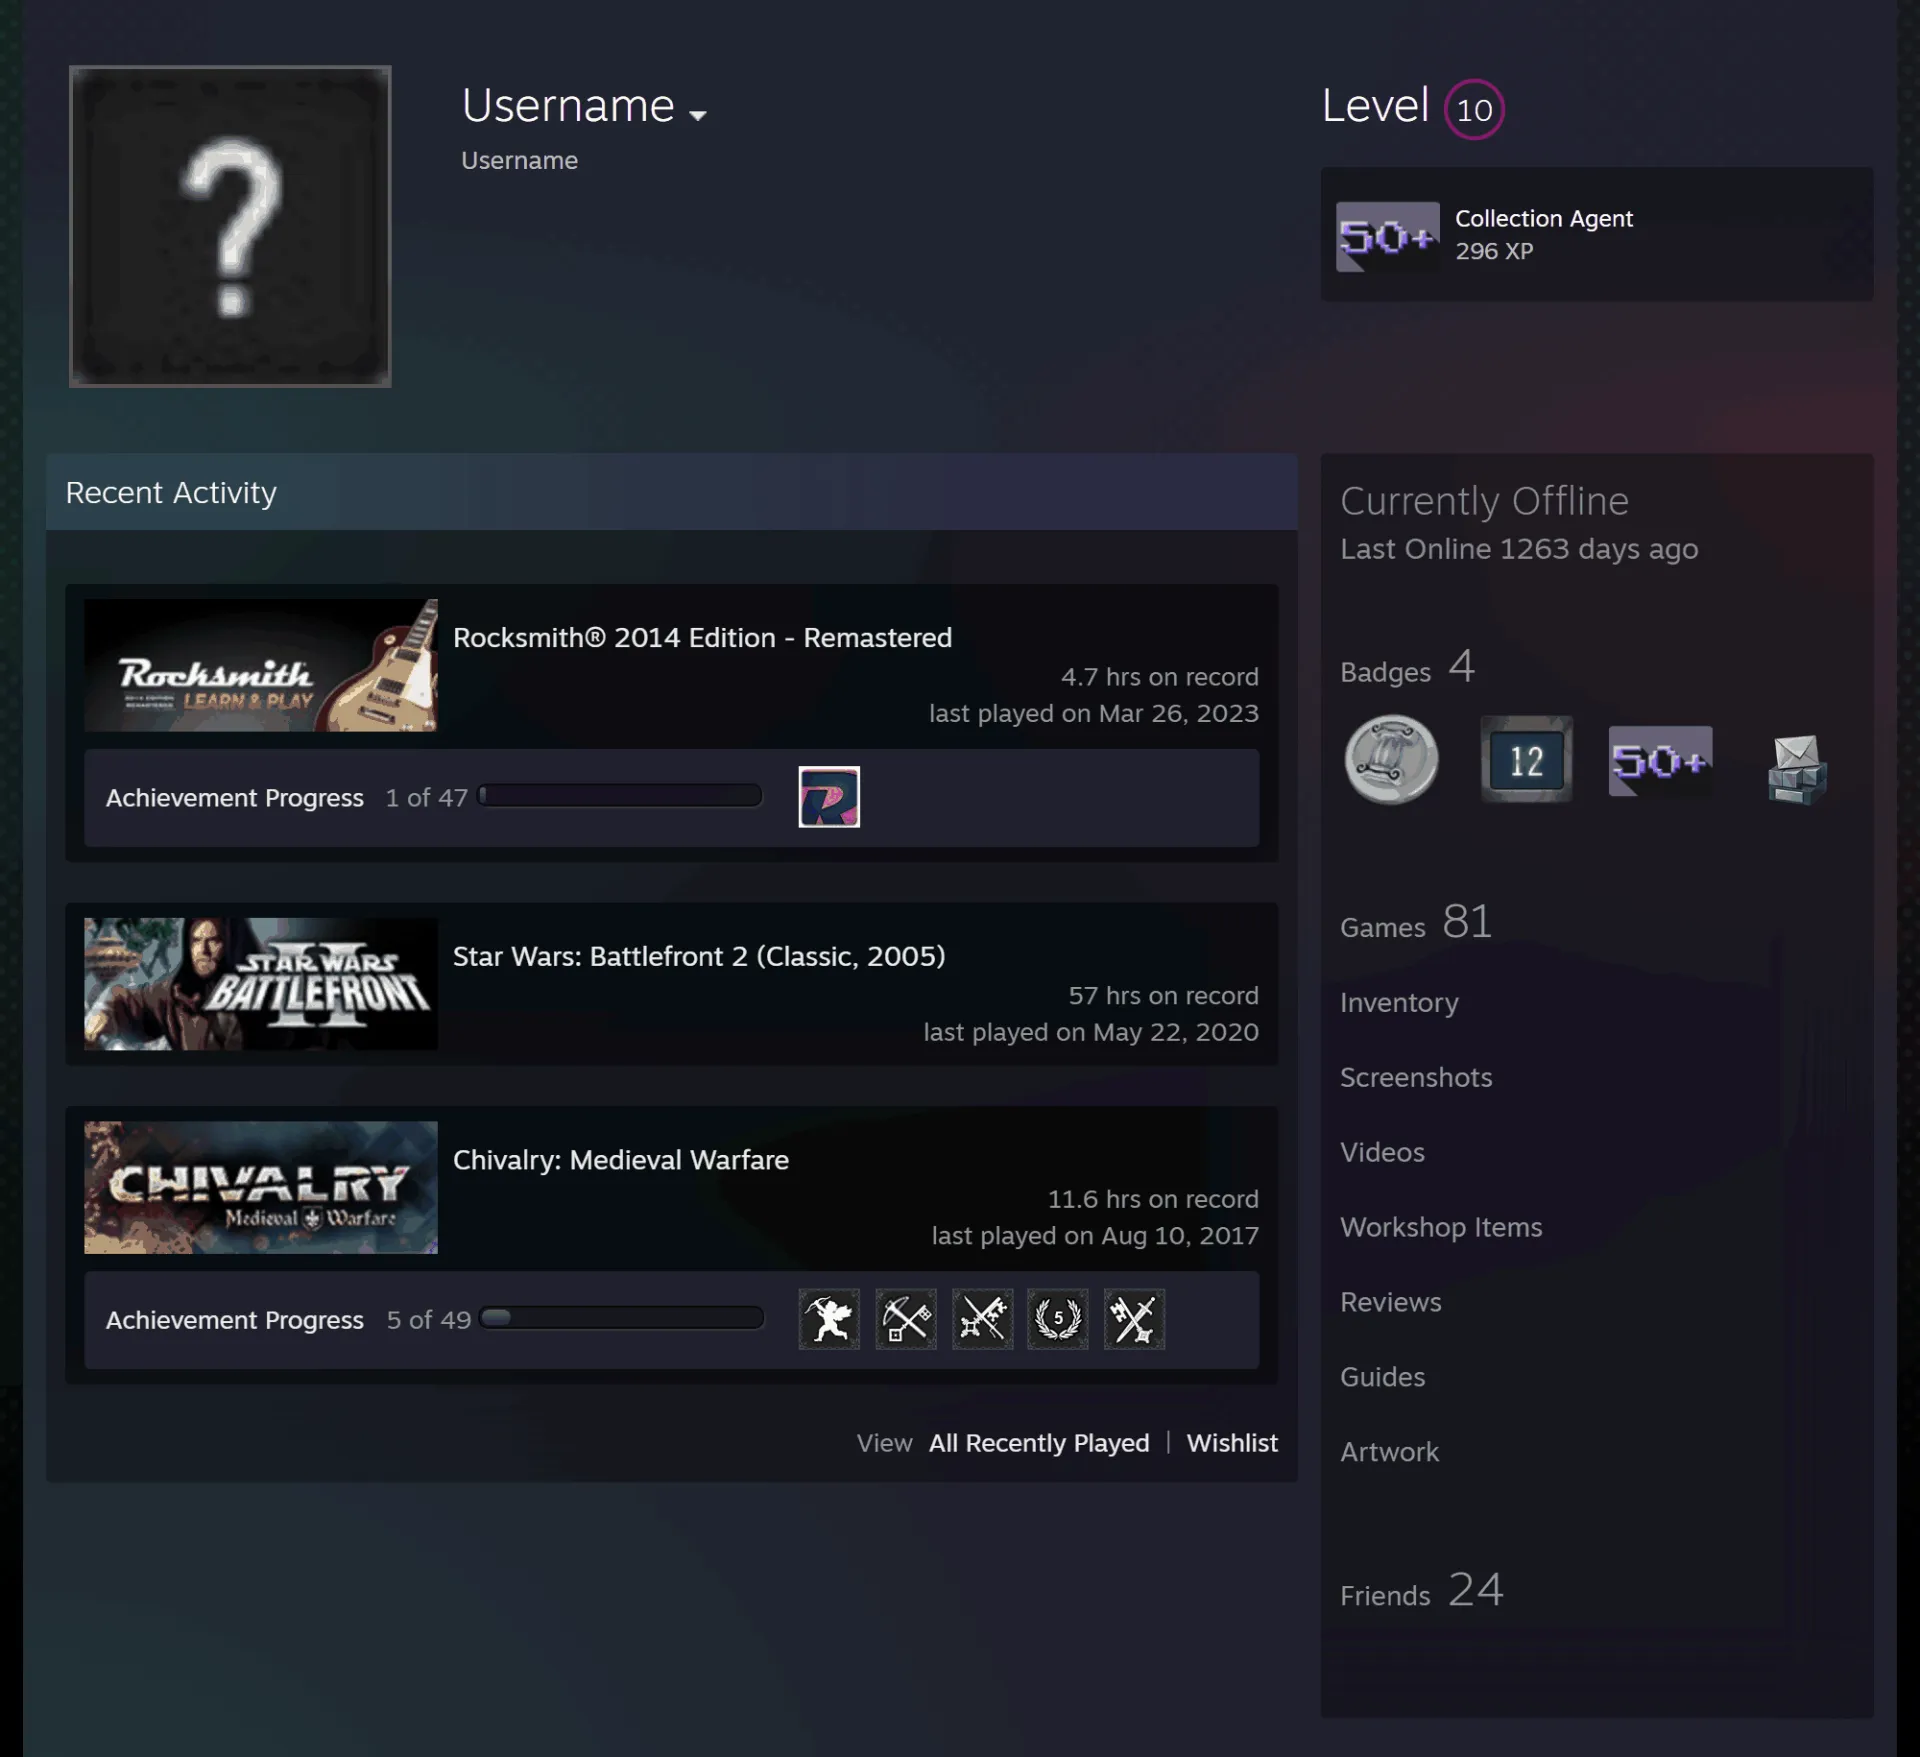The image size is (1920, 1757).
Task: Click the silver pillar community badge
Action: point(1391,760)
